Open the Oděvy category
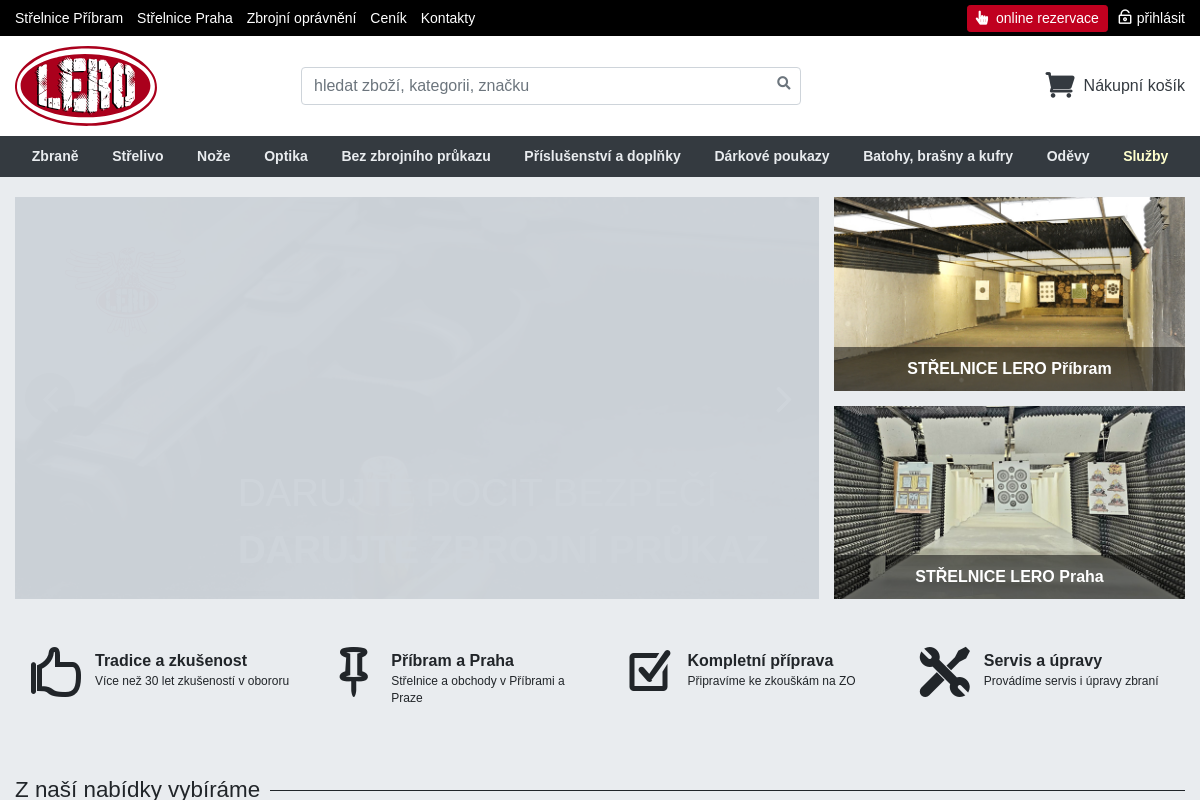 point(1068,156)
